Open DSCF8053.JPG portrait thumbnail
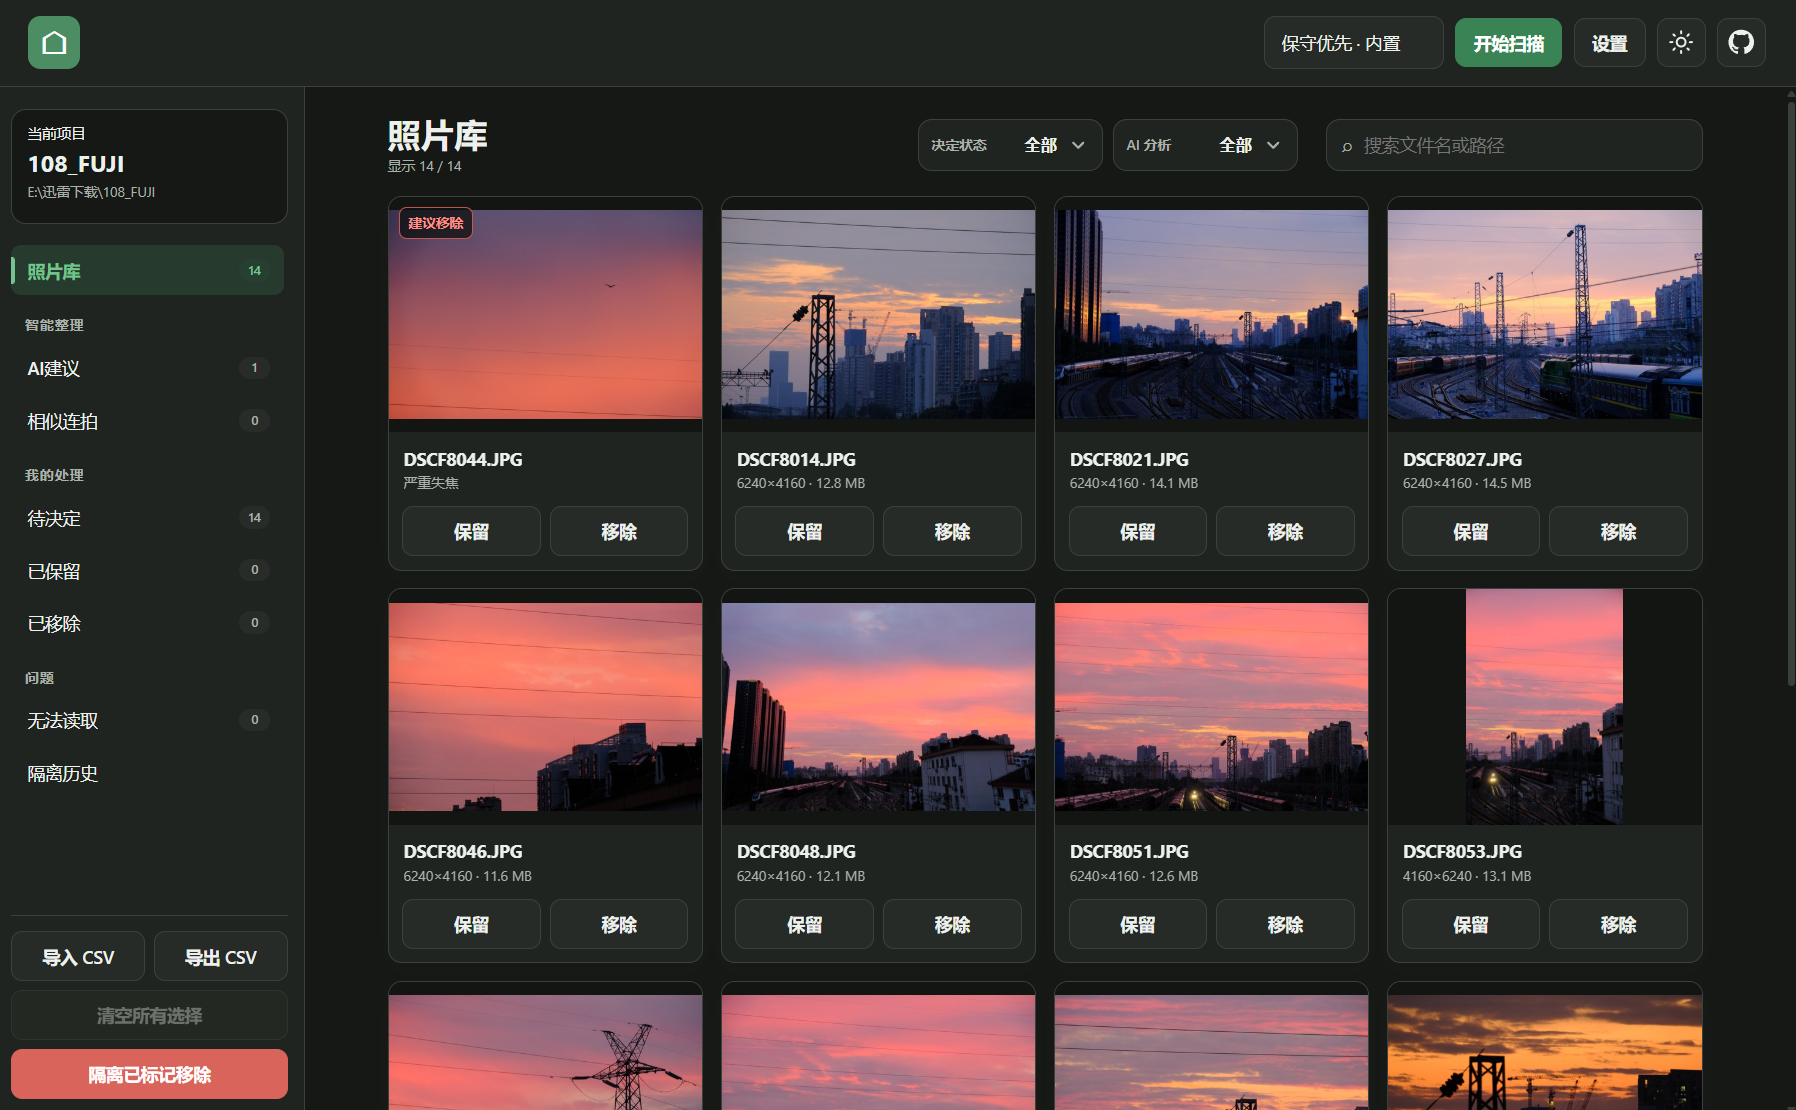The image size is (1796, 1110). click(1544, 707)
